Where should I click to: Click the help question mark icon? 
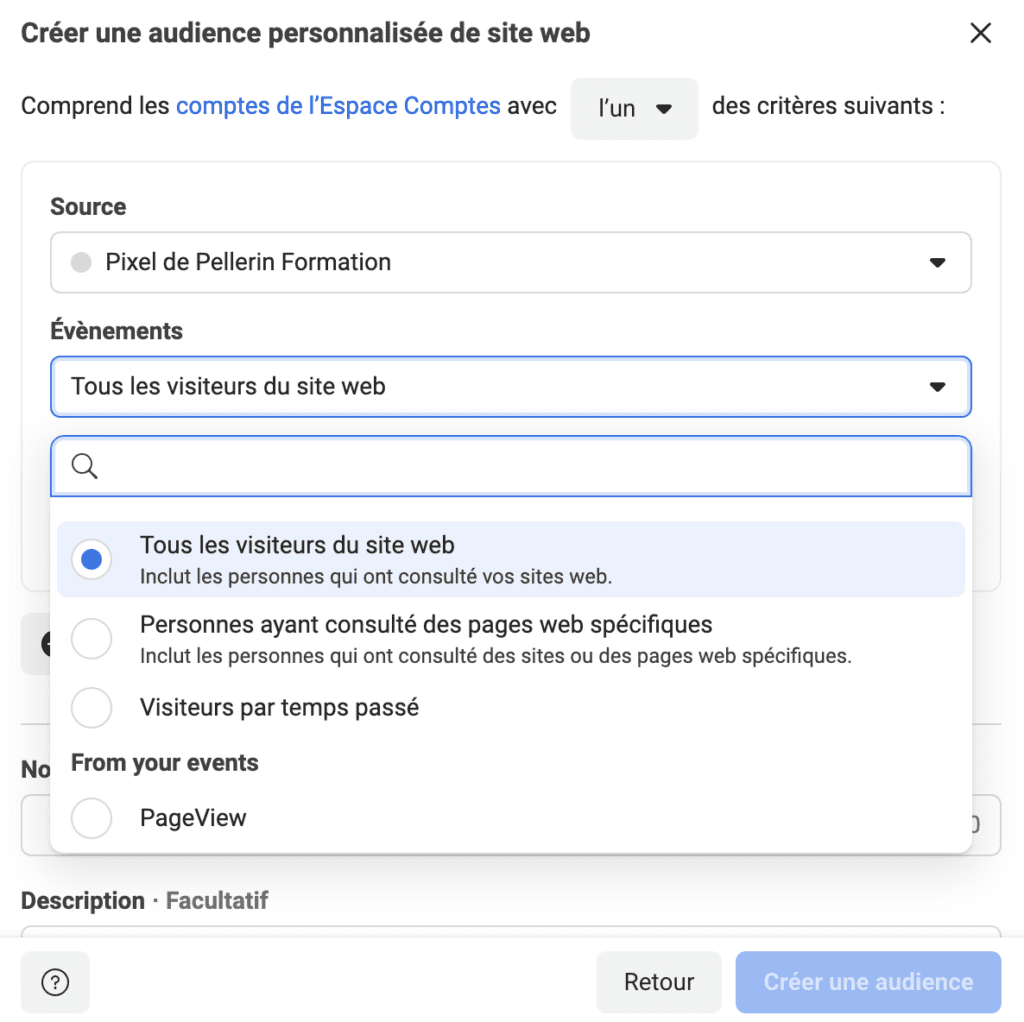click(55, 982)
